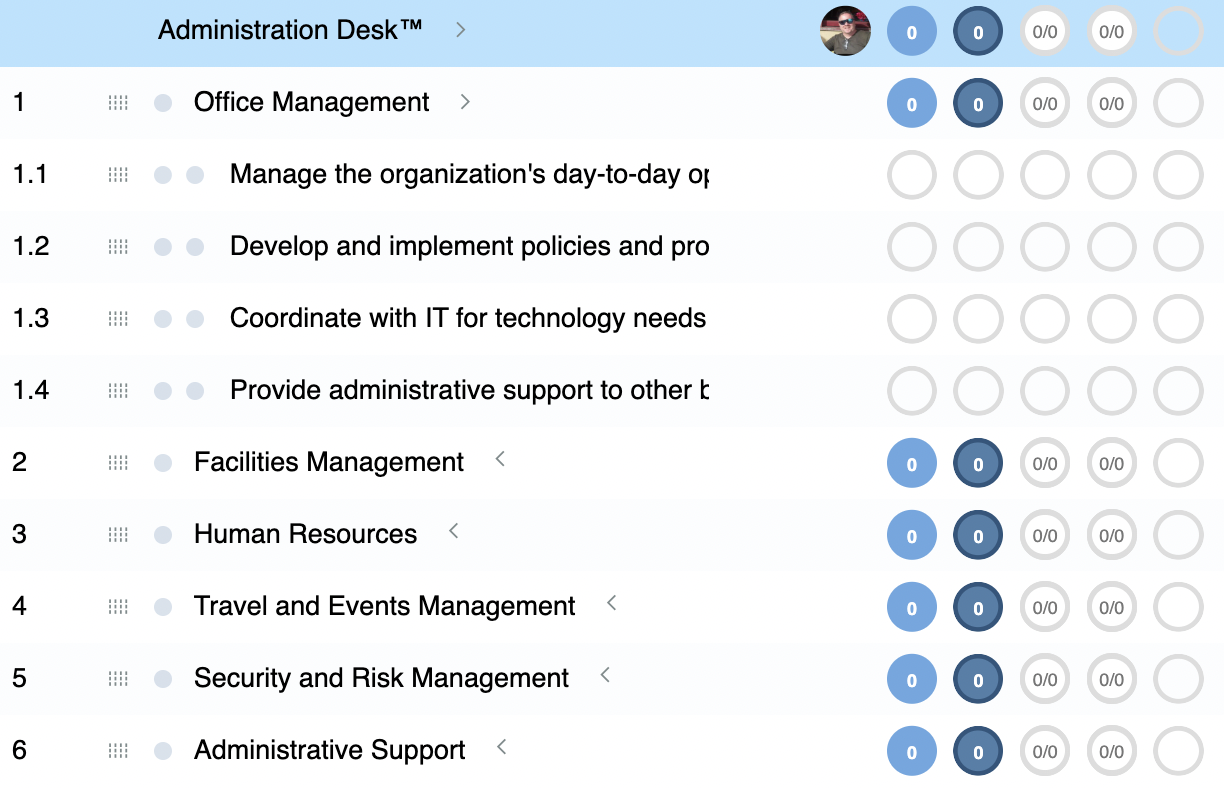Click light blue counter badge in Administration Desk header

coord(911,32)
